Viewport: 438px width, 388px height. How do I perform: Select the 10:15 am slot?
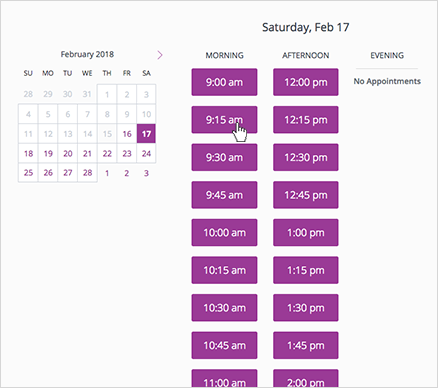pyautogui.click(x=224, y=270)
